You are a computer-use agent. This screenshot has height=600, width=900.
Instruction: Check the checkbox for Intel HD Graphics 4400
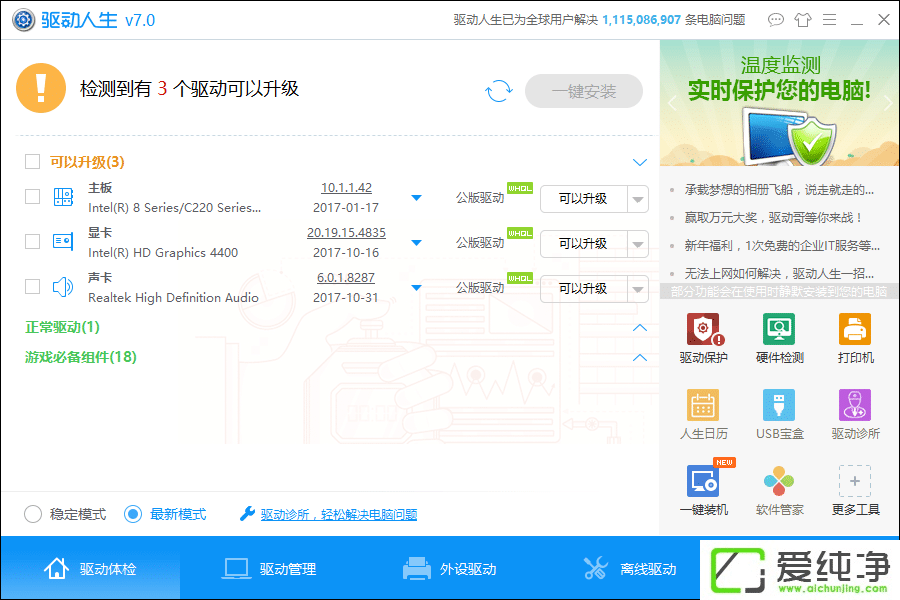(30, 241)
